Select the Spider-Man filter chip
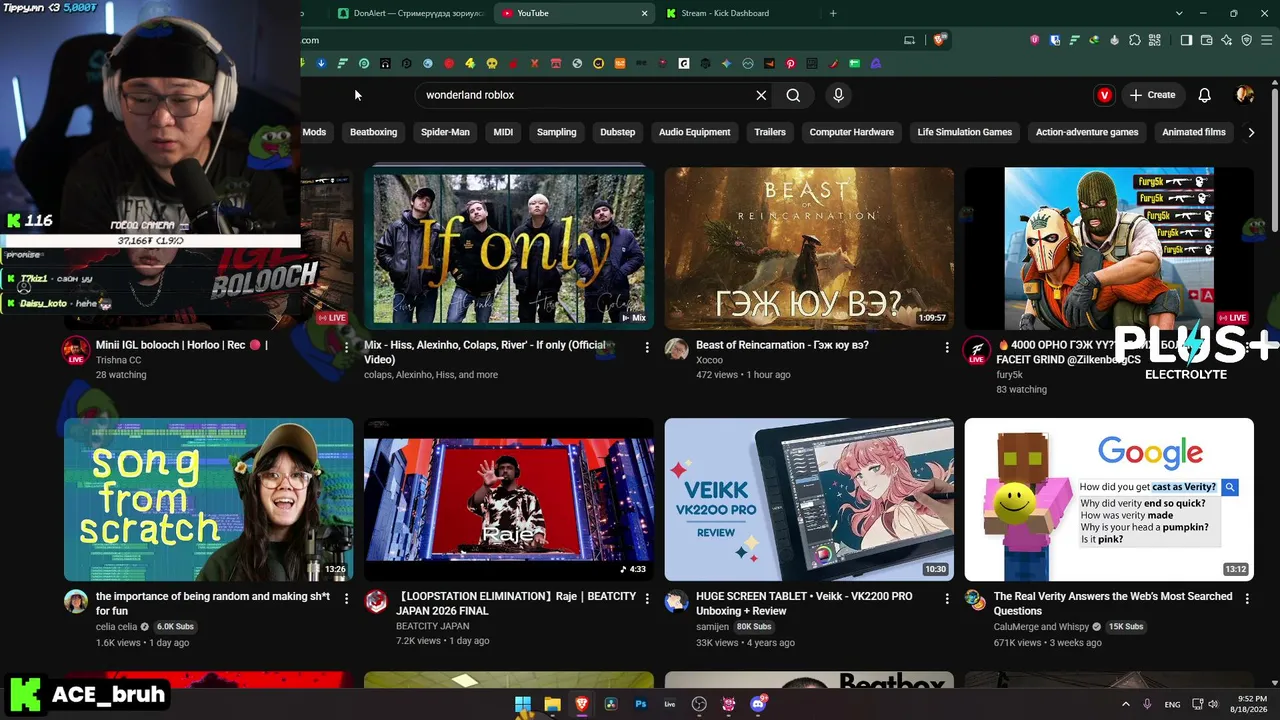The height and width of the screenshot is (720, 1280). tap(445, 132)
